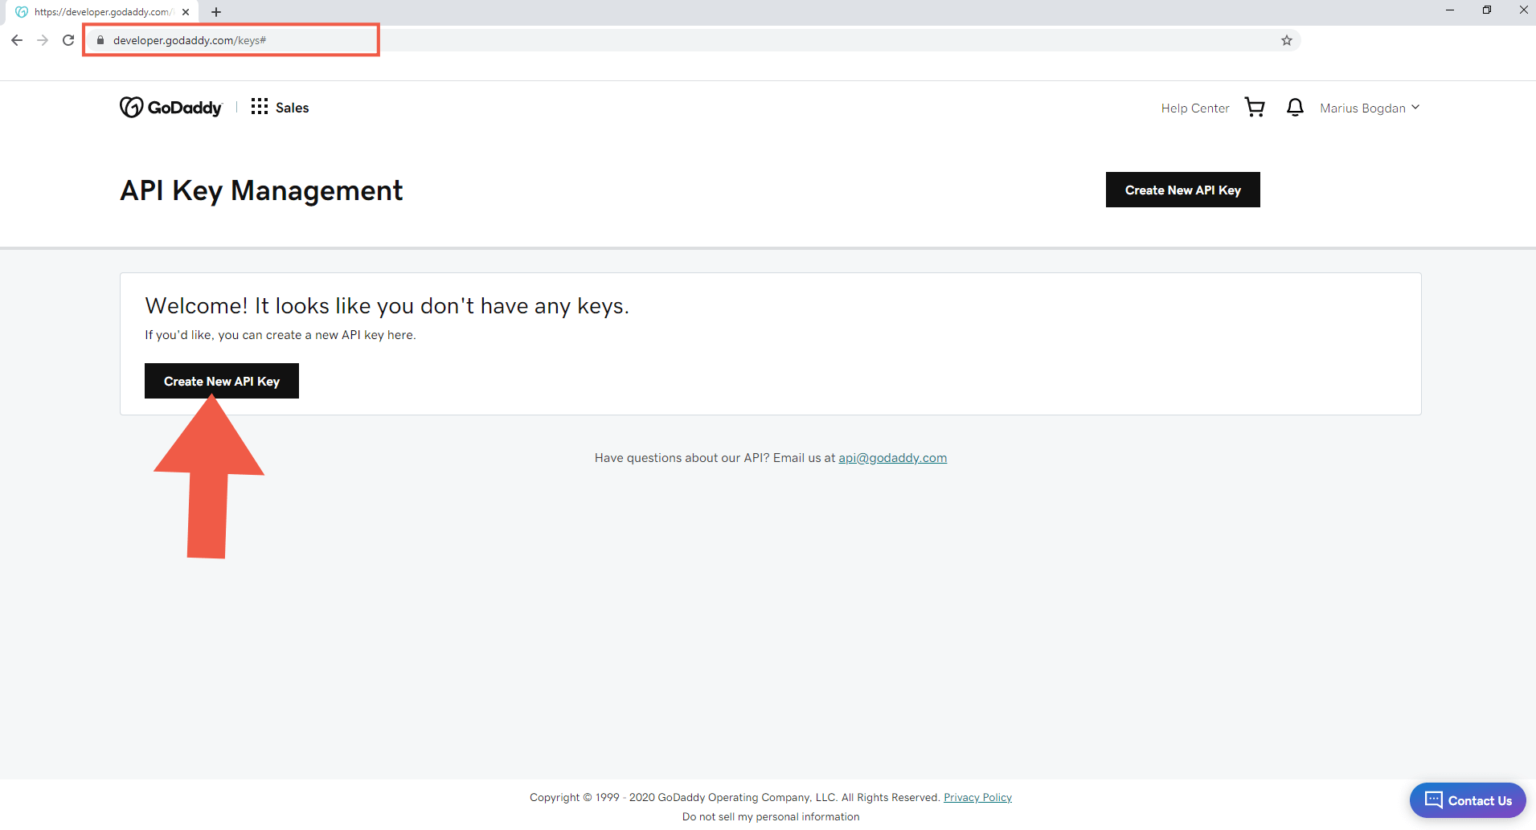Open the shopping cart icon
This screenshot has width=1536, height=830.
pyautogui.click(x=1254, y=107)
